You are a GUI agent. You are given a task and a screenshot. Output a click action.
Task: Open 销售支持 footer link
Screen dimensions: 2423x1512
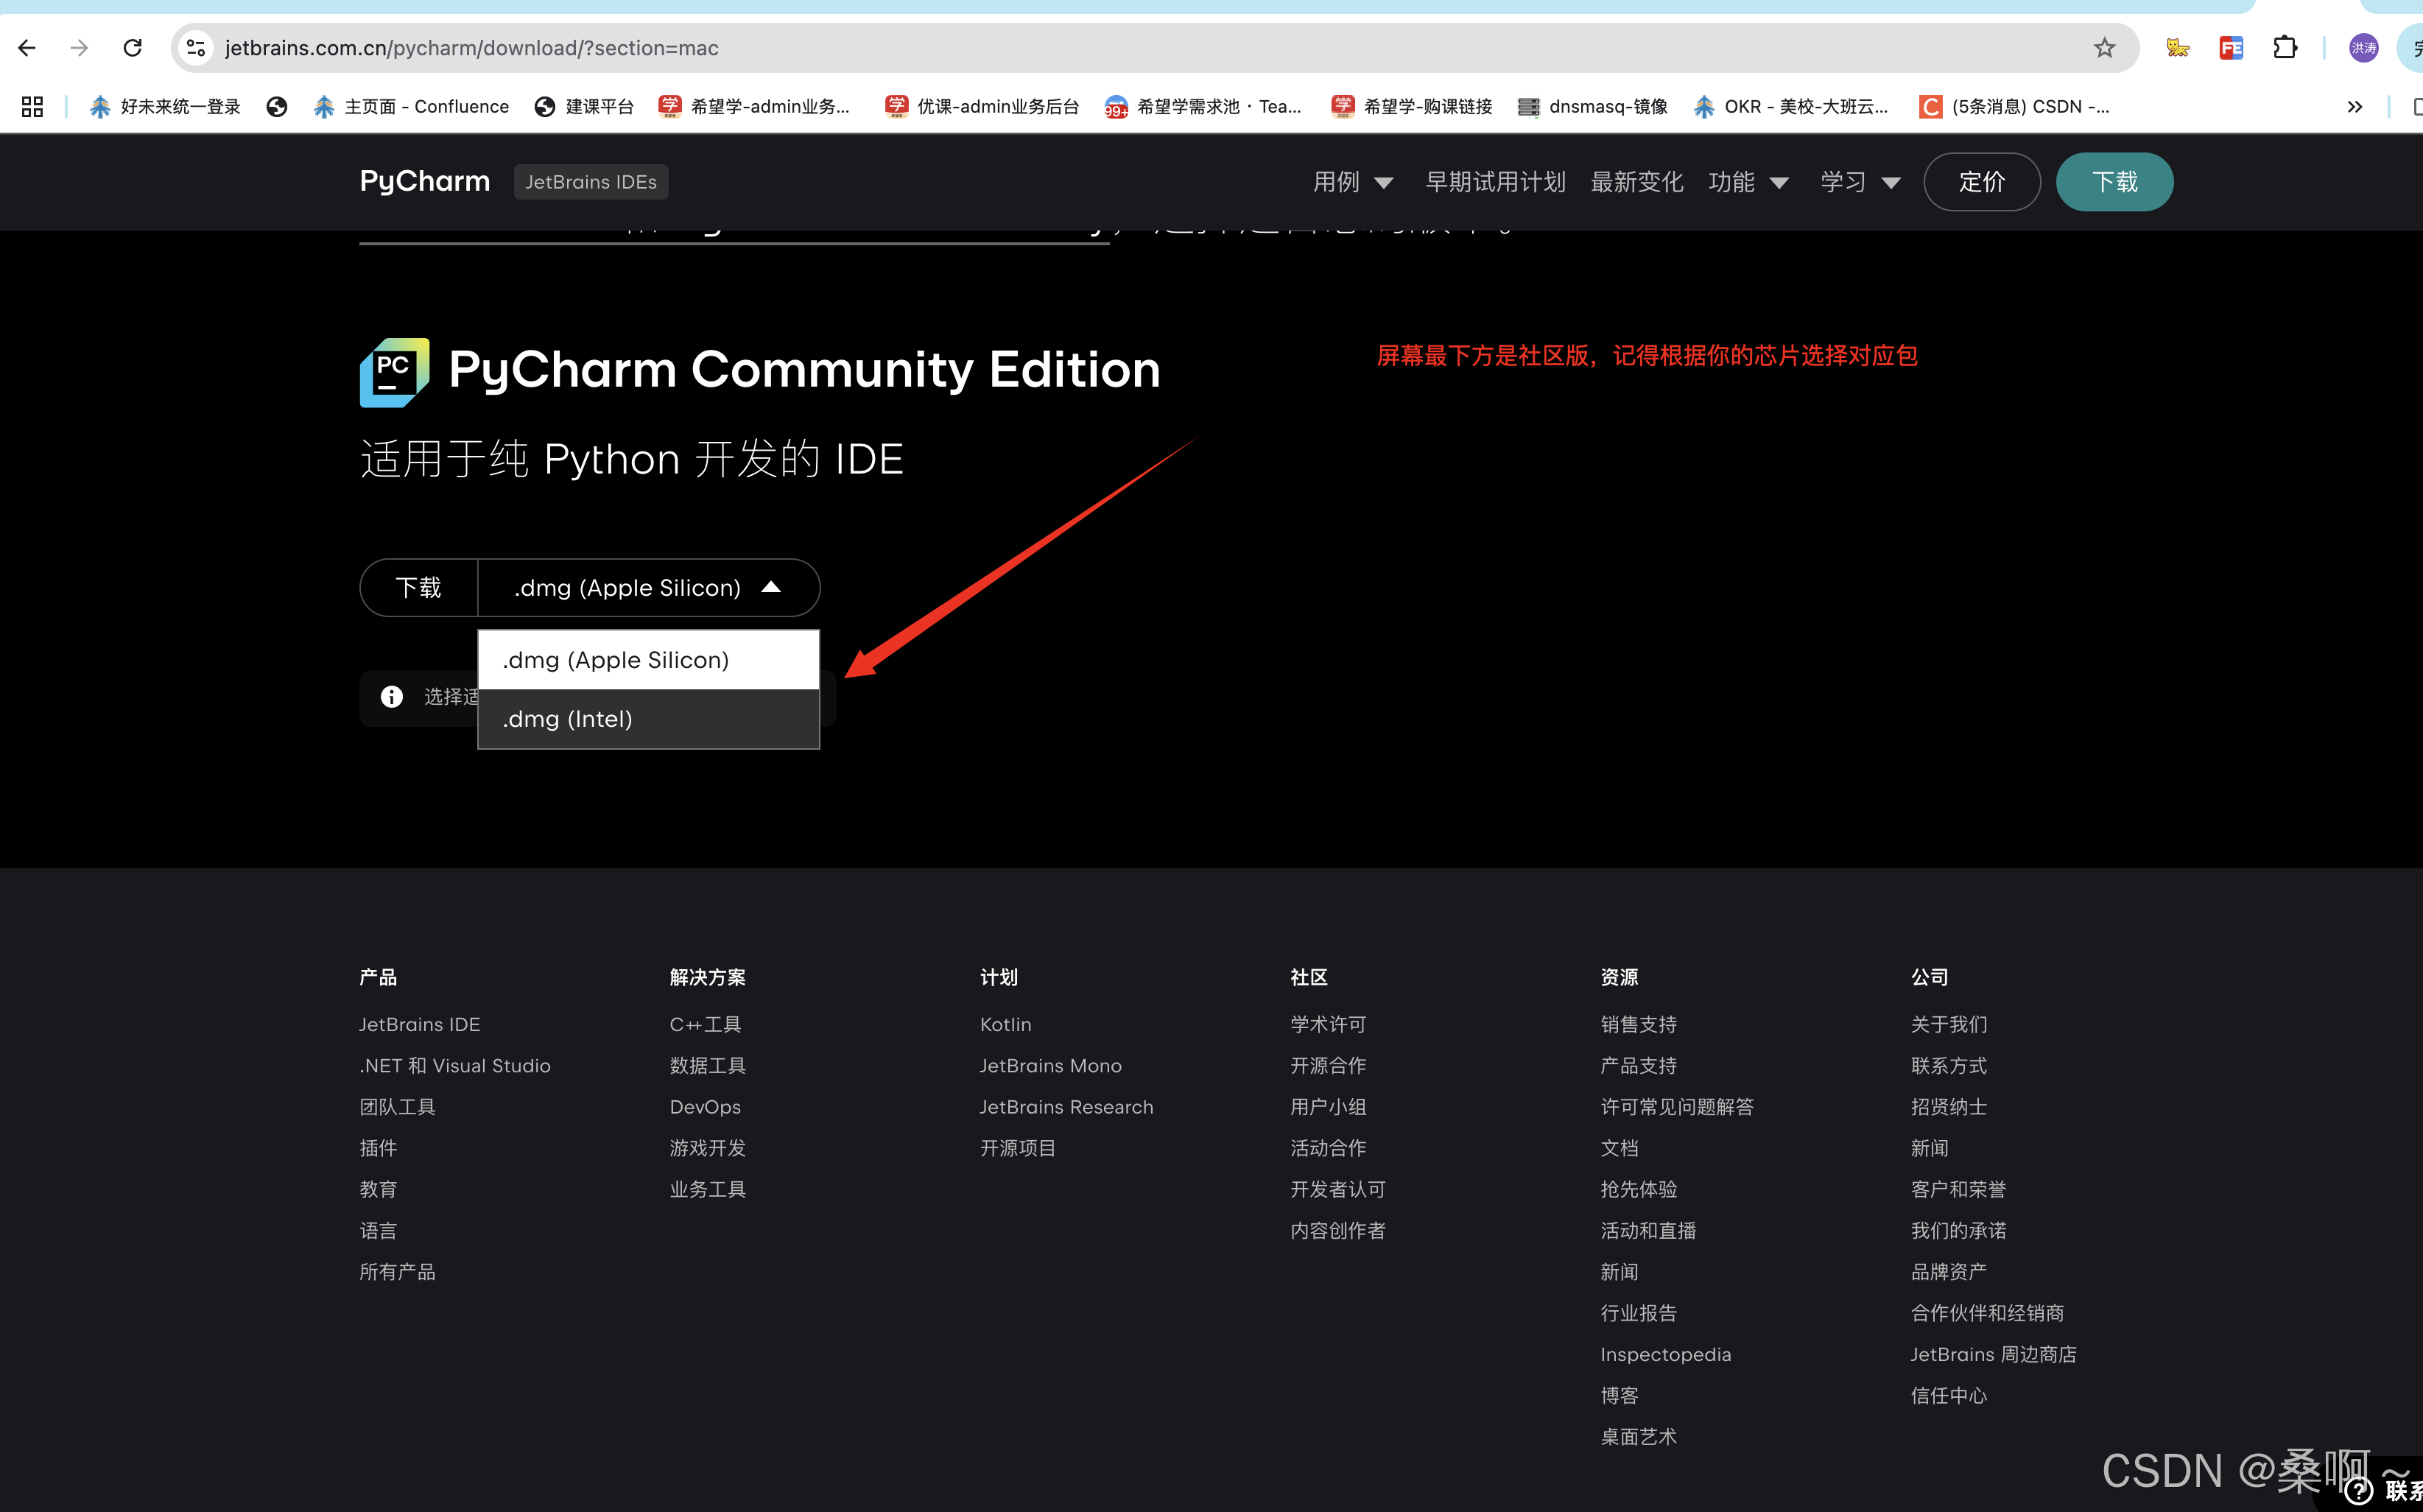[x=1638, y=1024]
